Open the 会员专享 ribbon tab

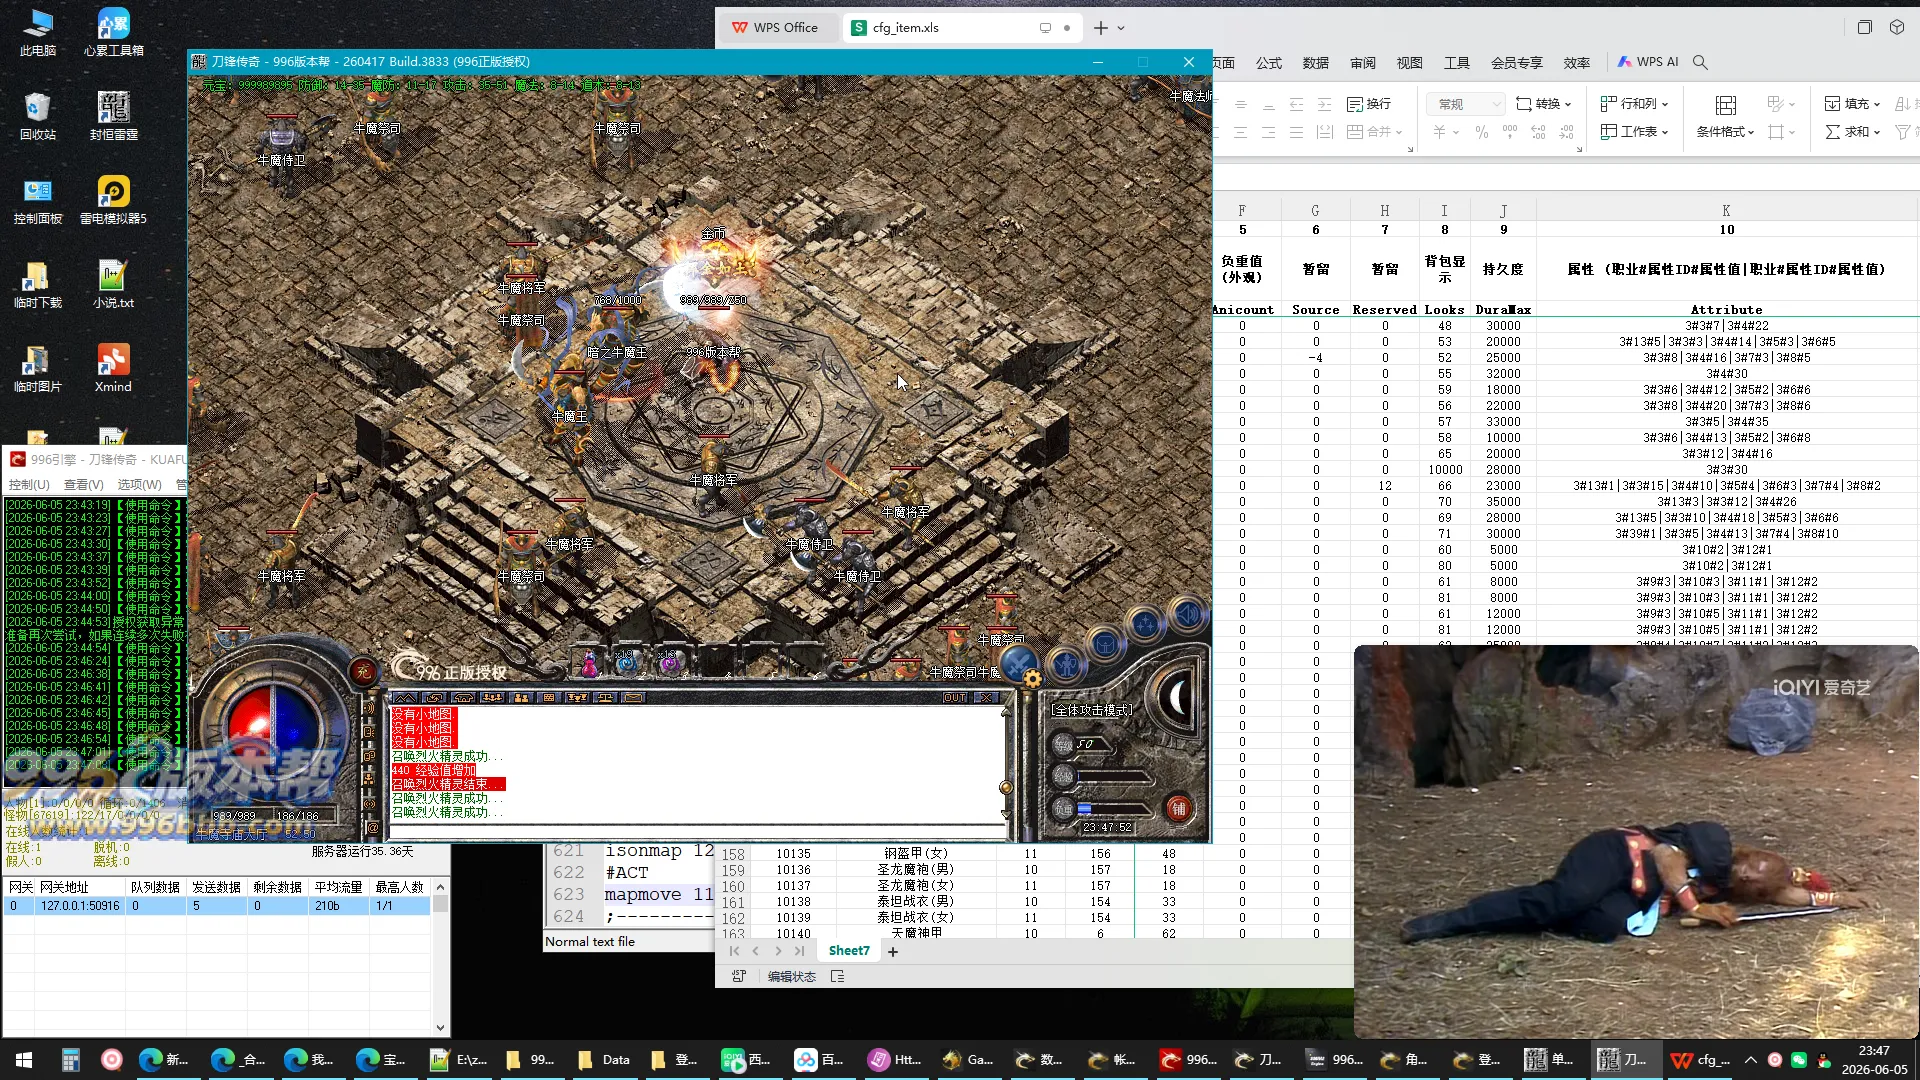1517,63
